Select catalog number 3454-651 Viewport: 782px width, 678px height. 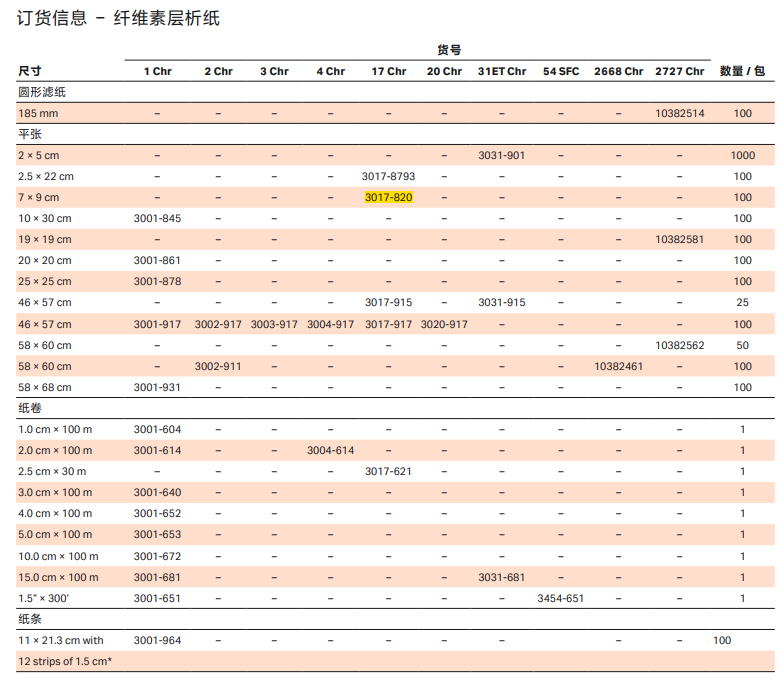[x=561, y=598]
